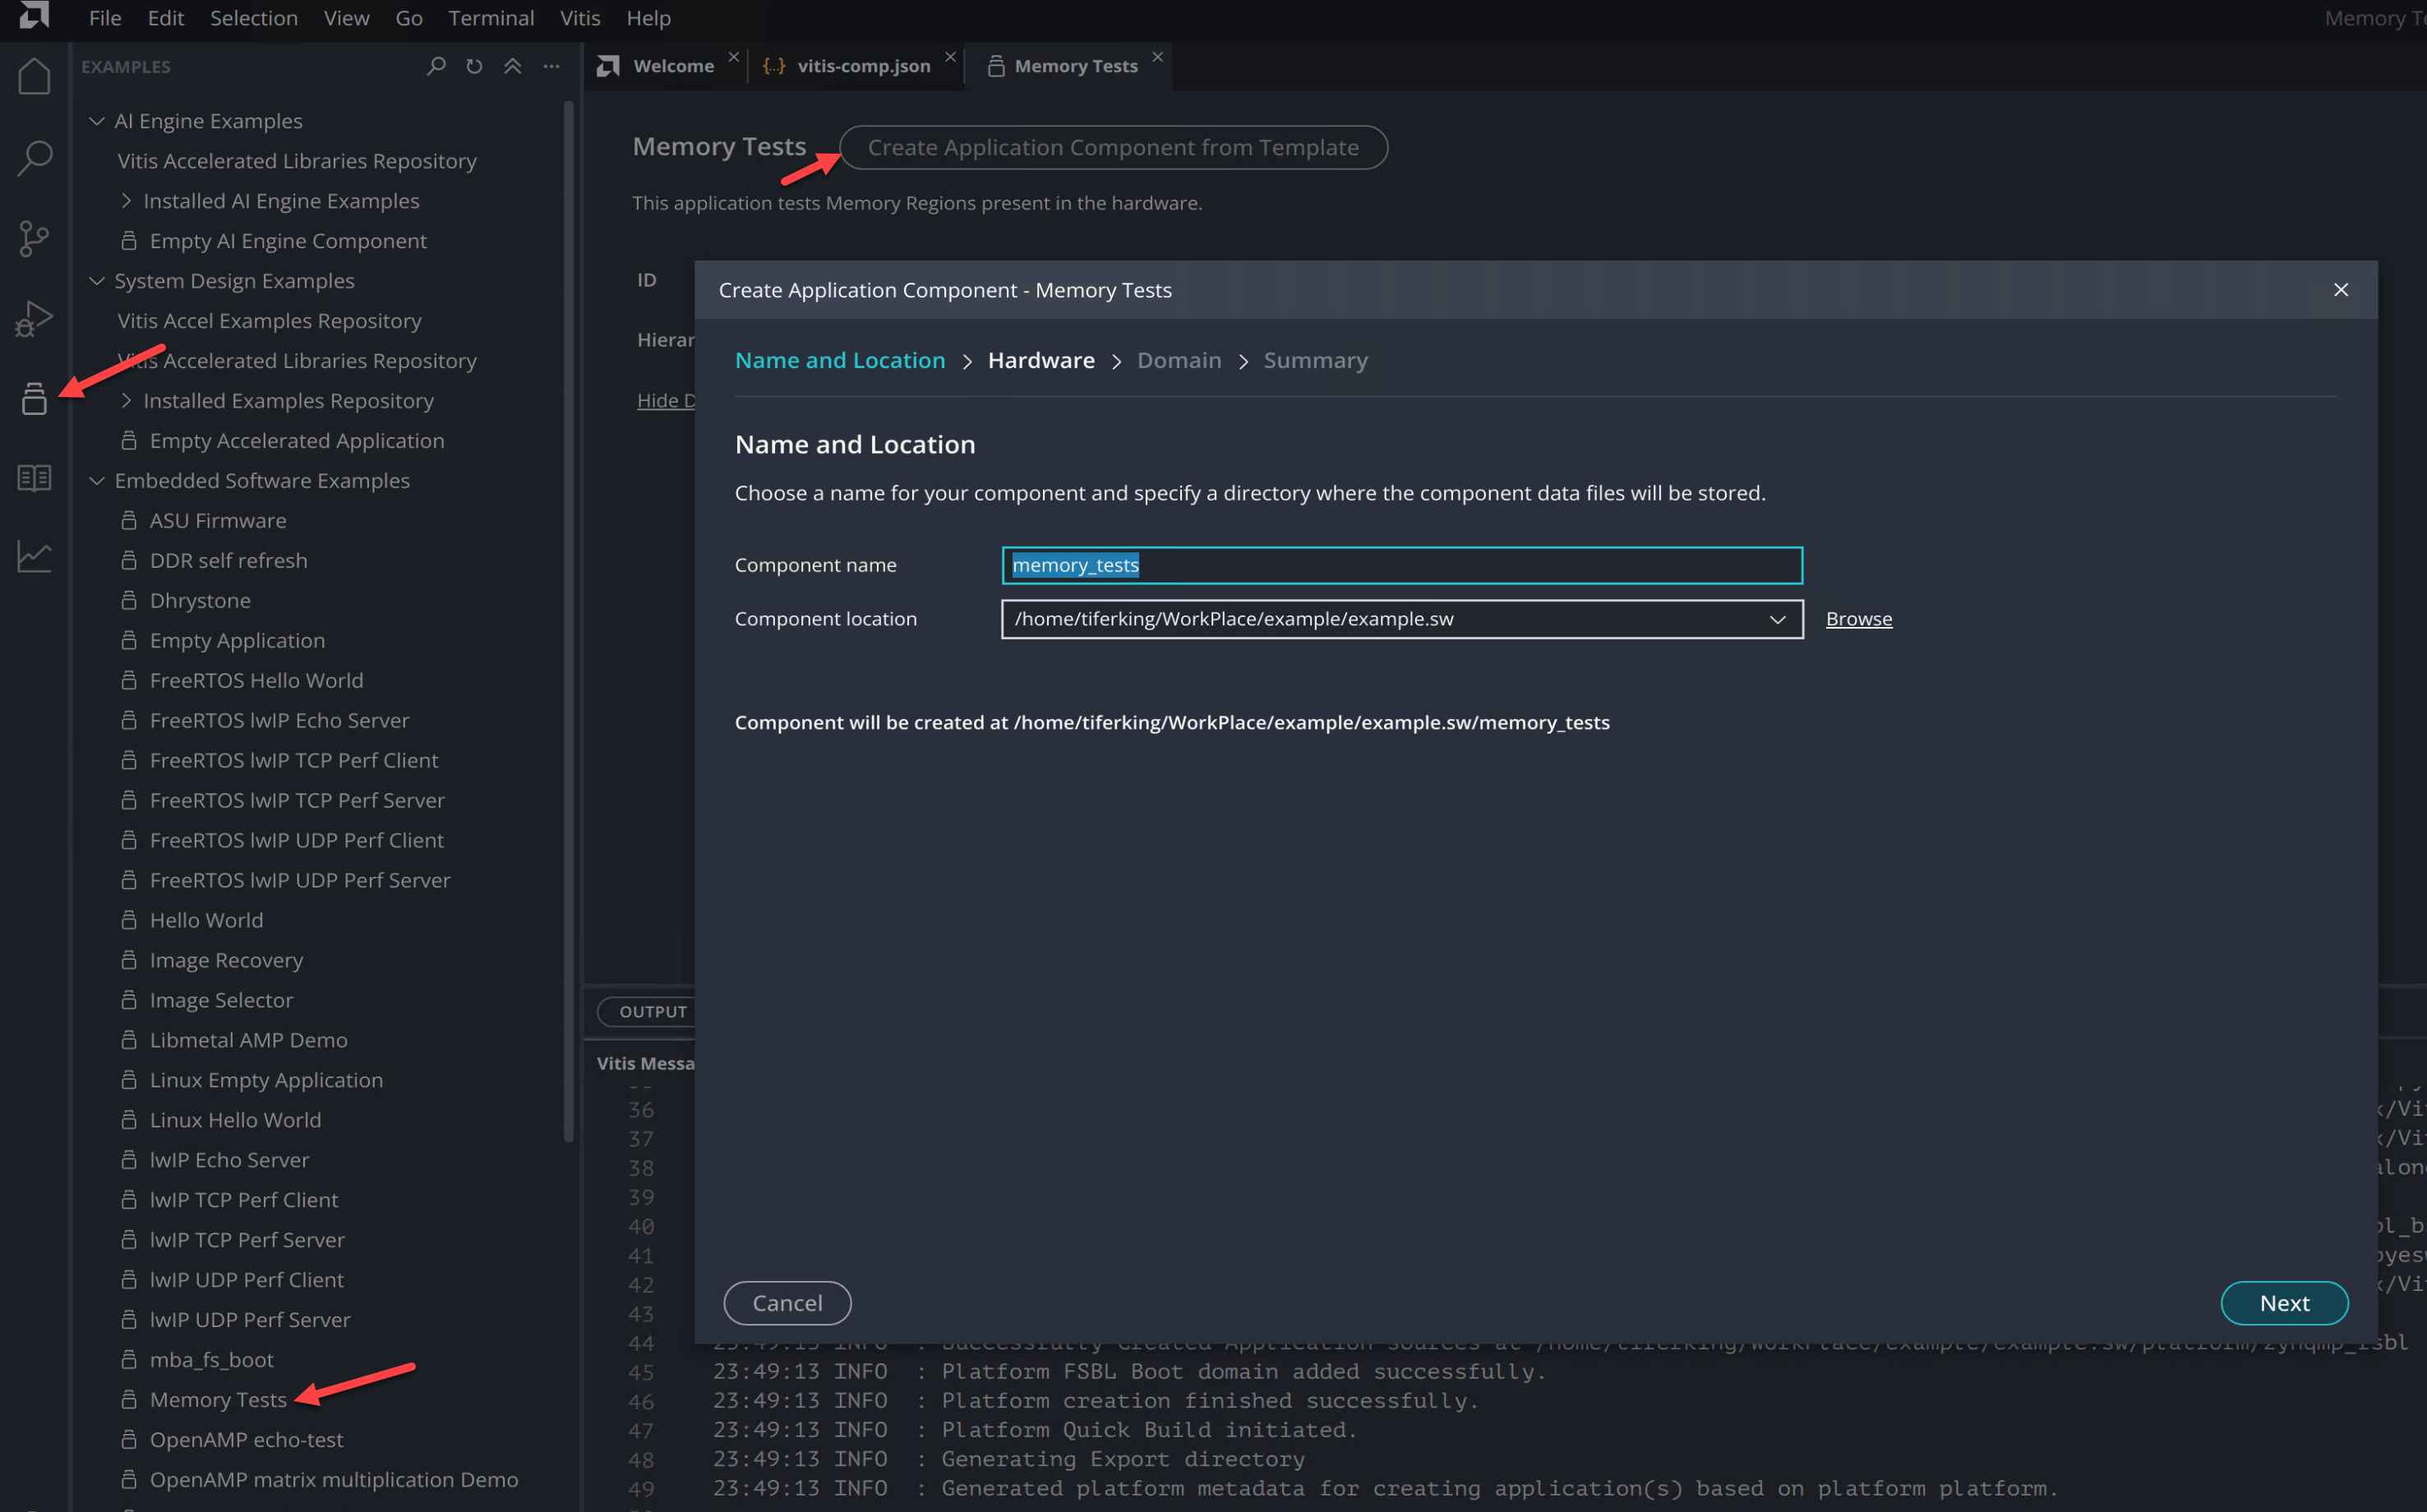
Task: Select the Memory Tests example
Action: click(x=218, y=1400)
